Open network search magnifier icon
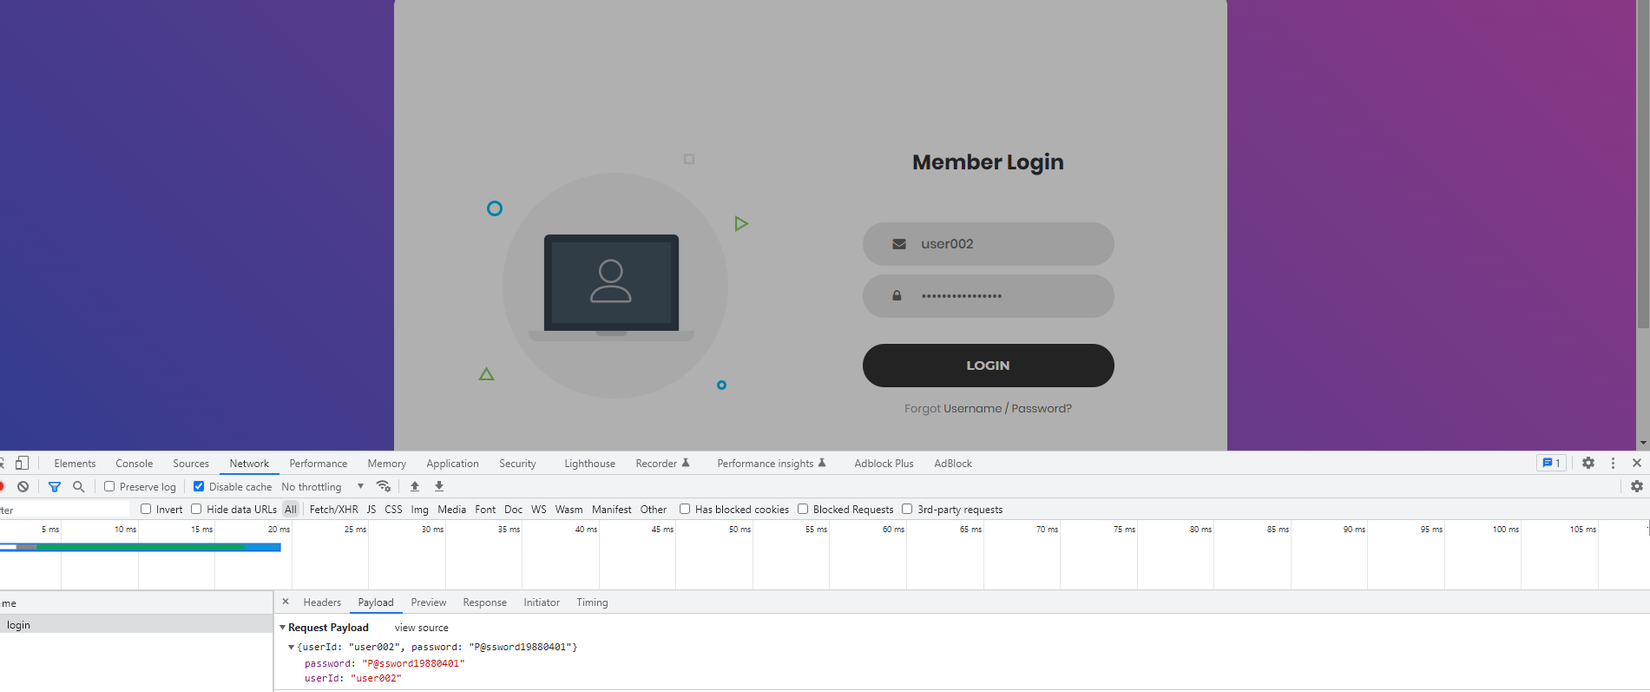 (x=78, y=487)
